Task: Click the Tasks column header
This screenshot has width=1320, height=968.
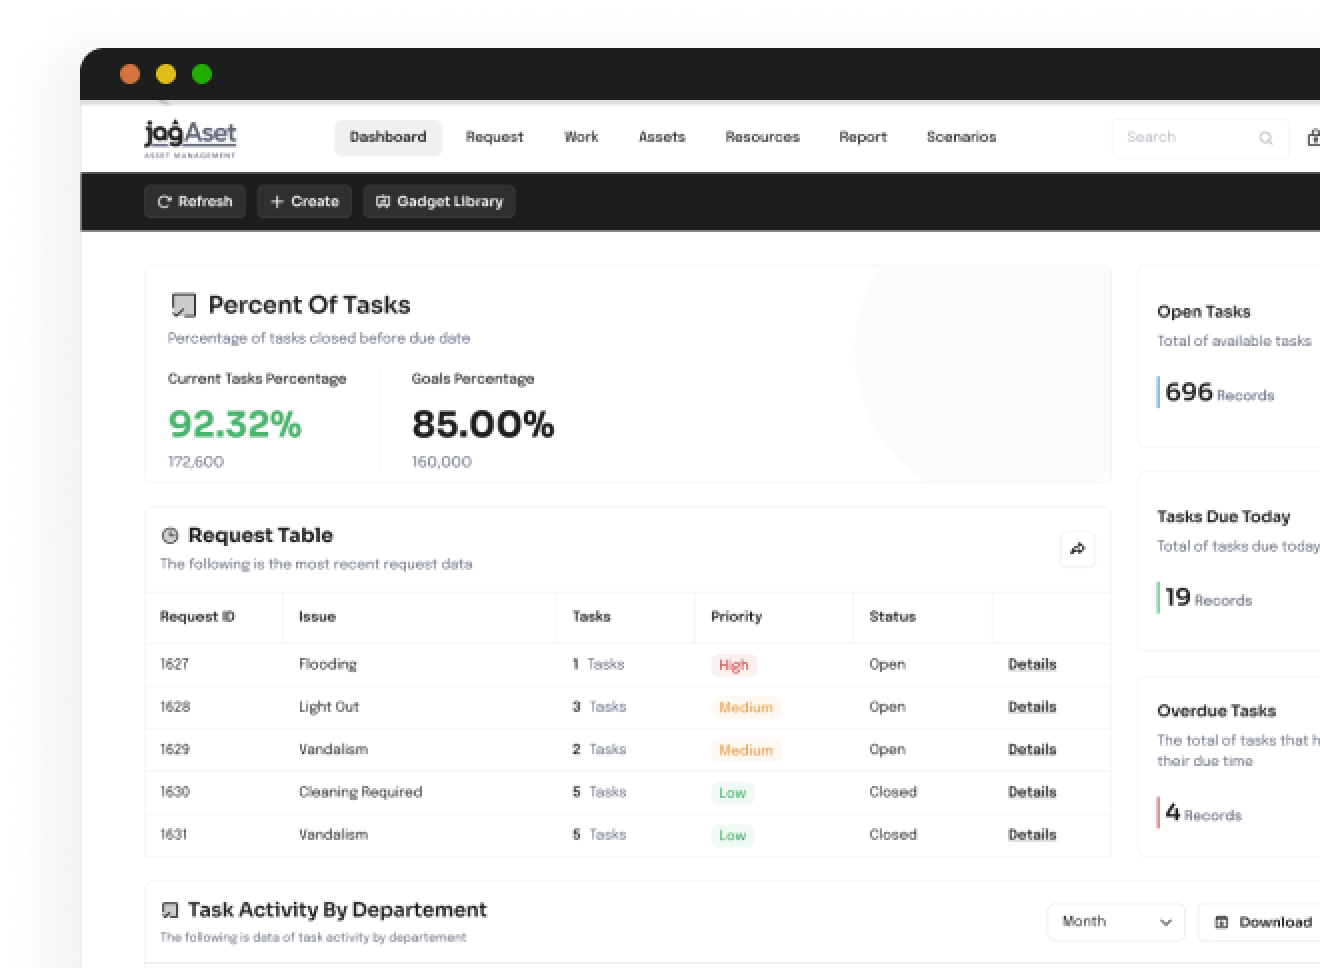Action: [591, 616]
